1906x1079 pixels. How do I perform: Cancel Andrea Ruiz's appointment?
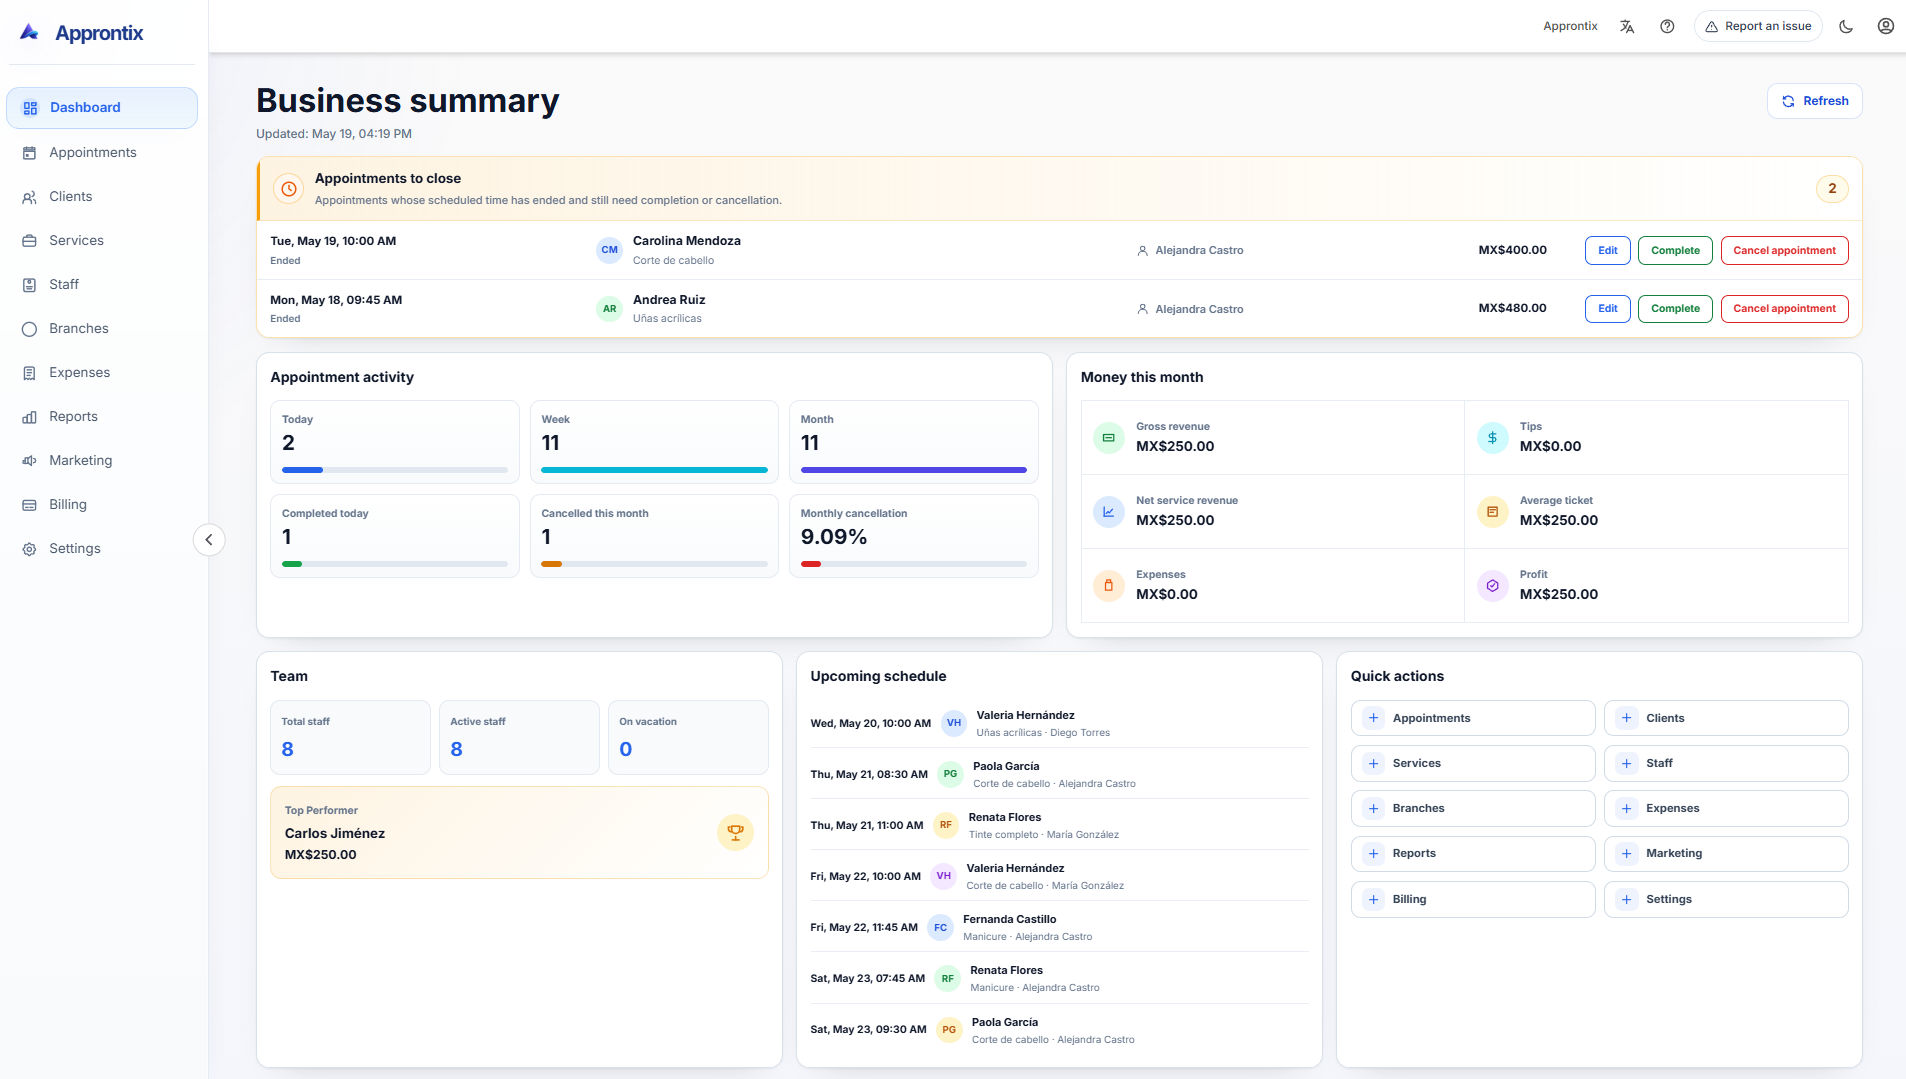[x=1784, y=309]
